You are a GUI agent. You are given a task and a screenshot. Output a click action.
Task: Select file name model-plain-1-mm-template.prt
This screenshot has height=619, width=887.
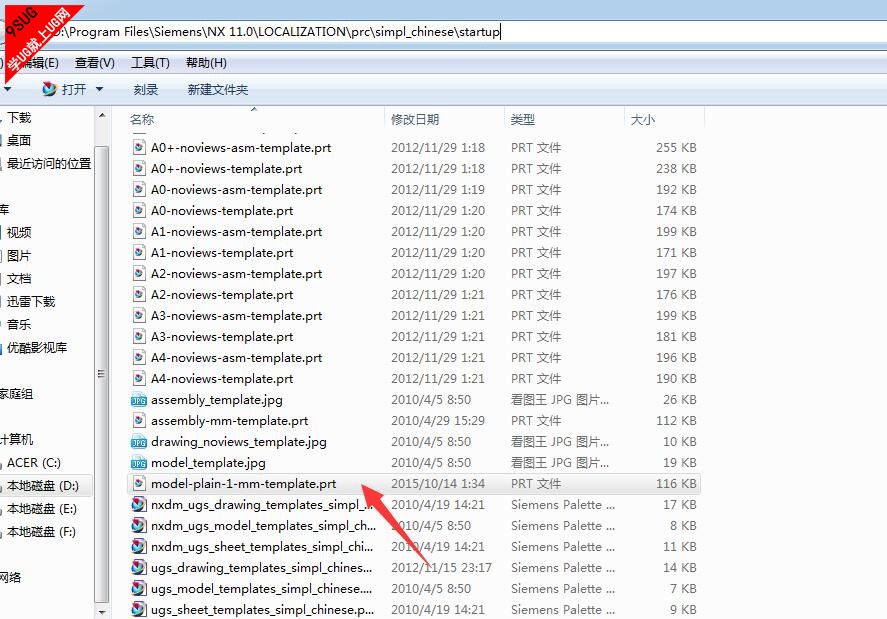[243, 484]
